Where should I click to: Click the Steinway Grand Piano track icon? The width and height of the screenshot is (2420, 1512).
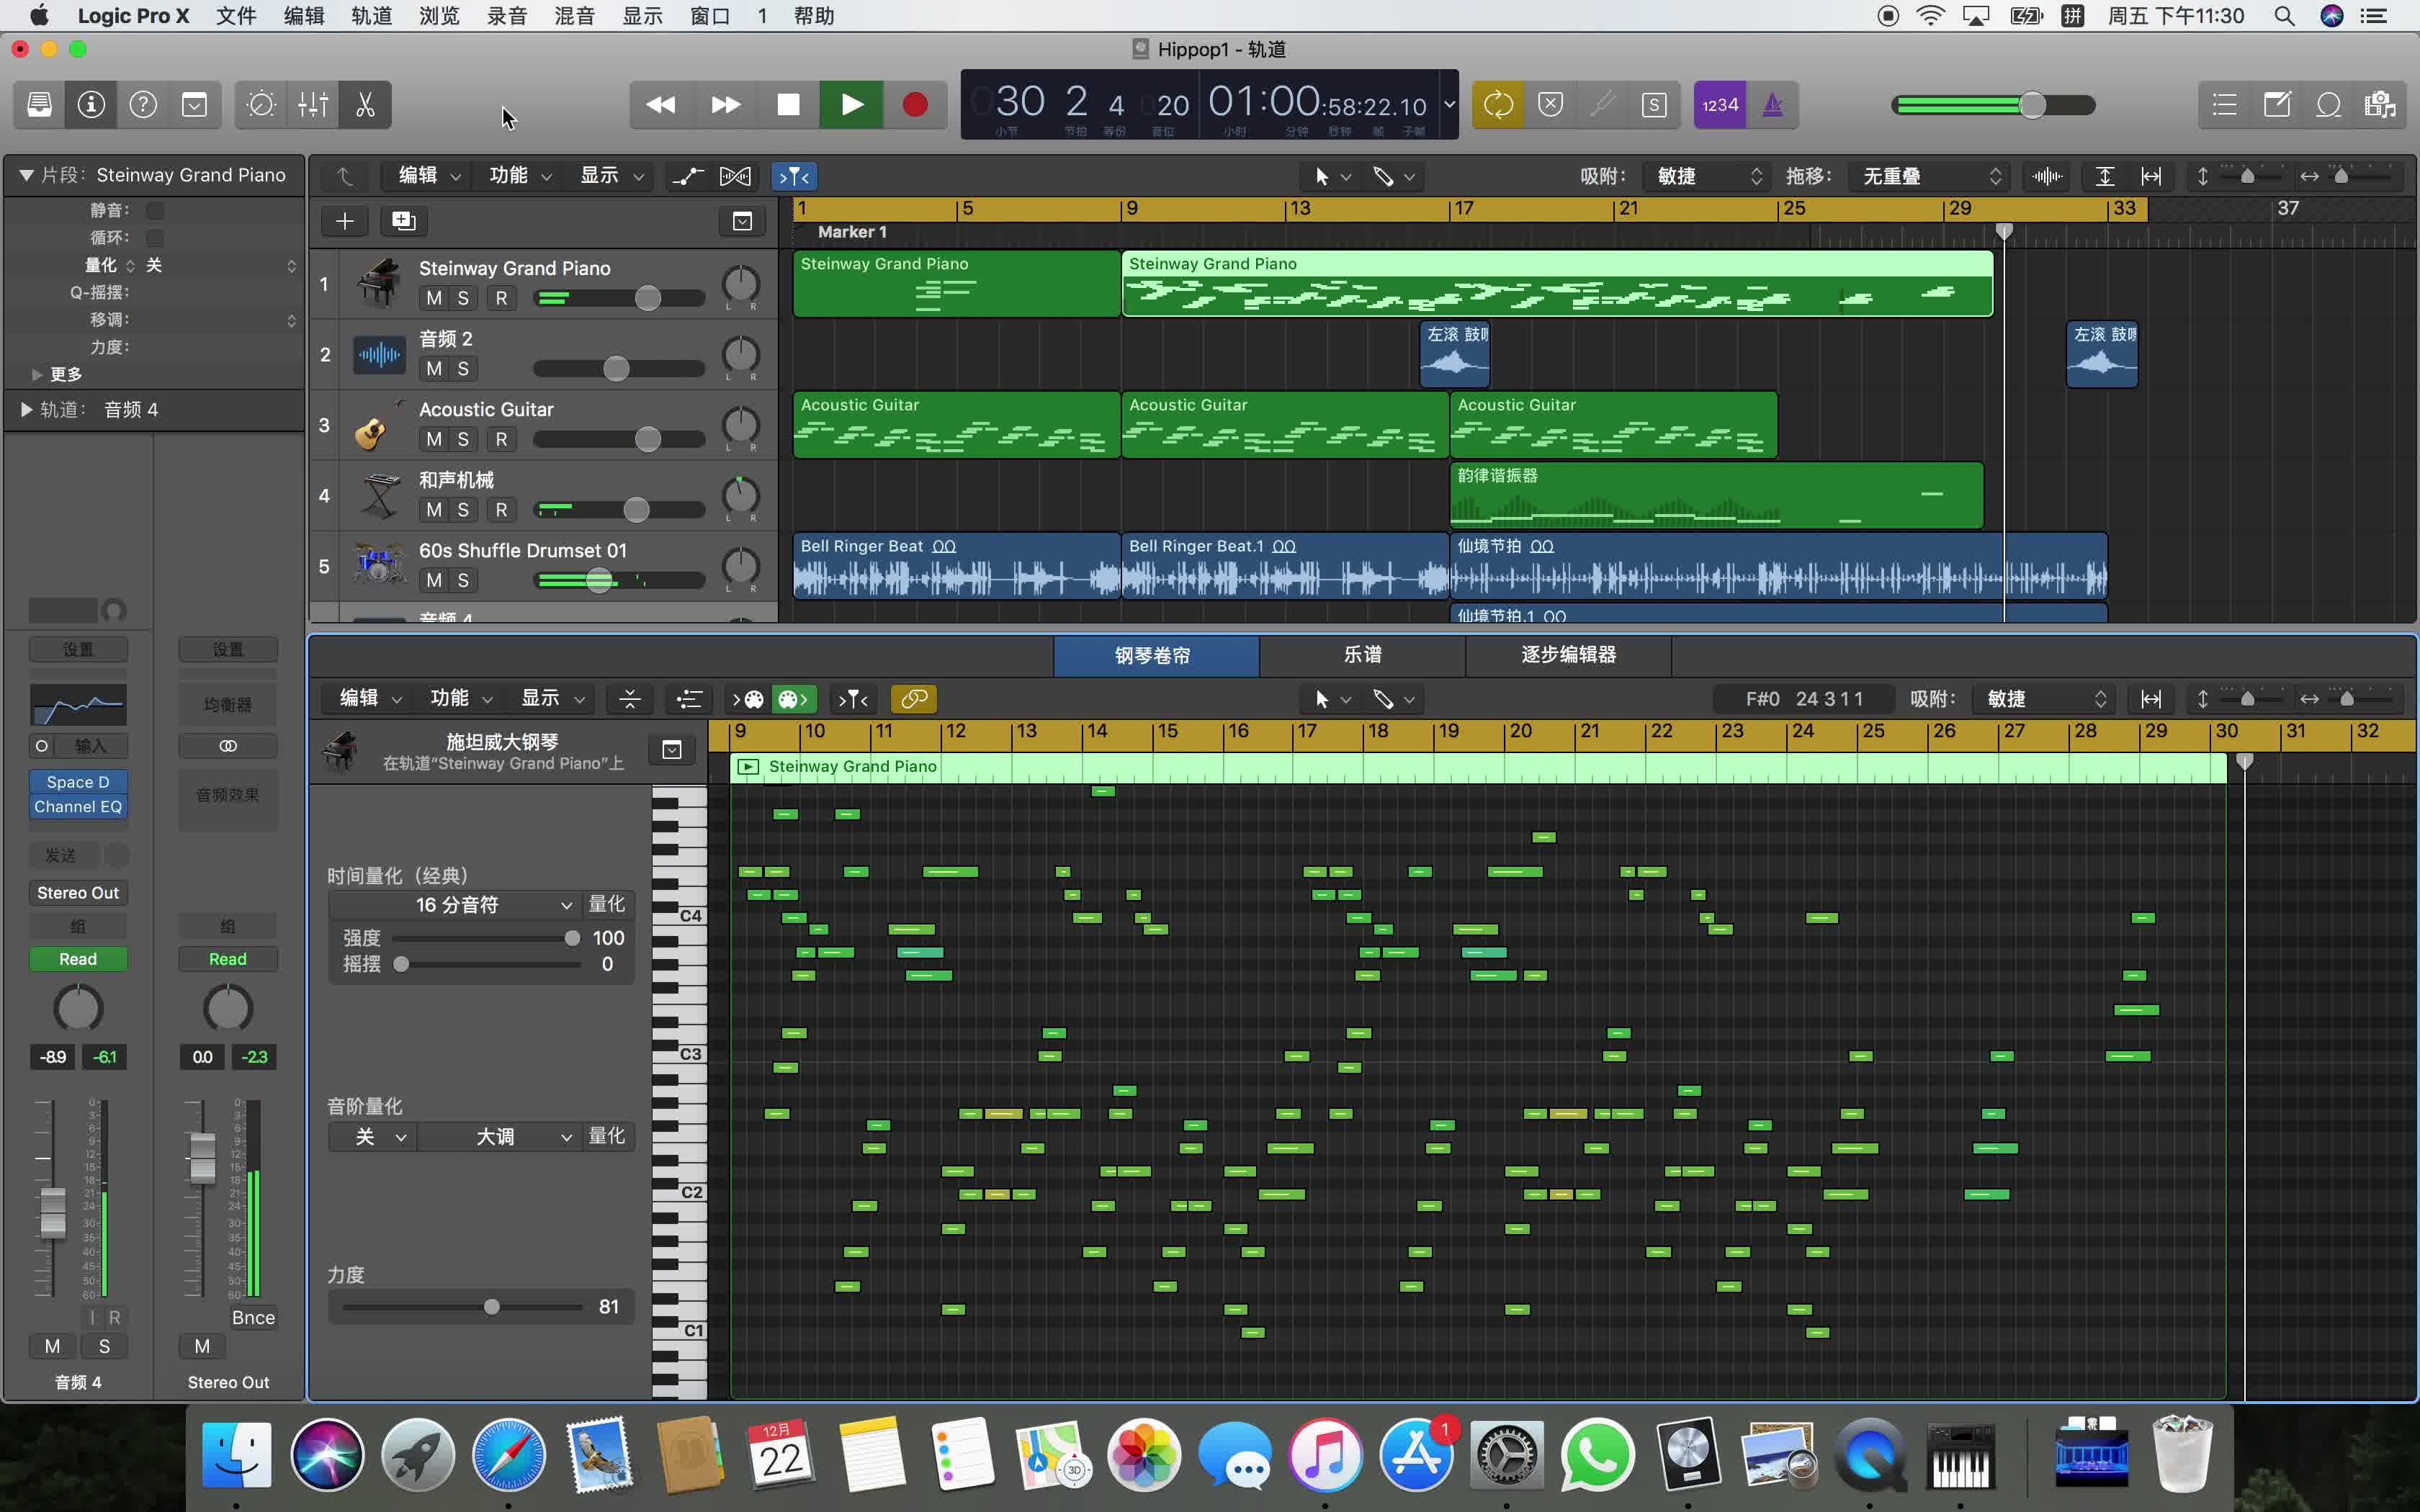379,284
